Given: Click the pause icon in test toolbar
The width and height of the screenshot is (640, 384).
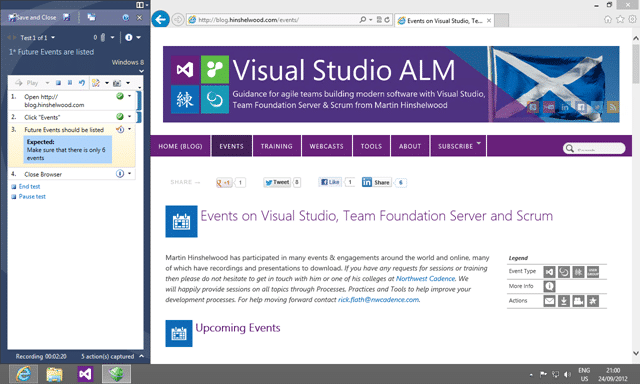Looking at the screenshot, I should [70, 83].
